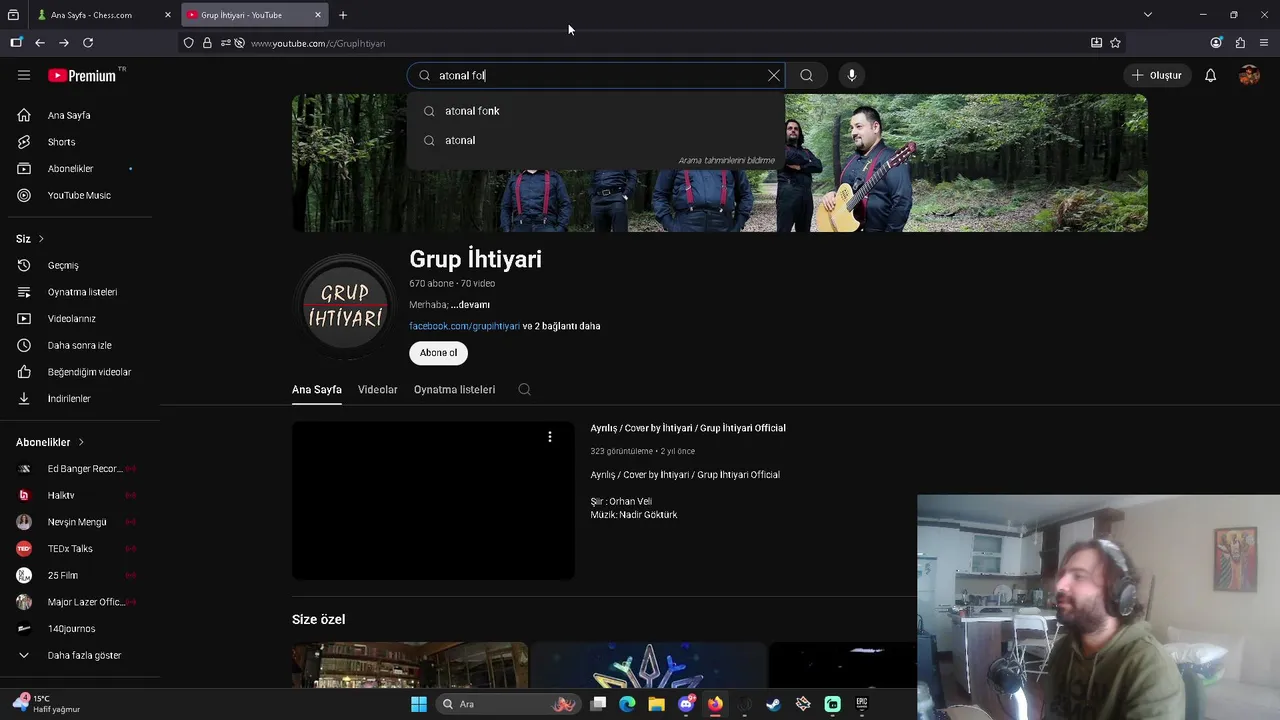Open account avatar menu
The image size is (1280, 720).
[1249, 75]
